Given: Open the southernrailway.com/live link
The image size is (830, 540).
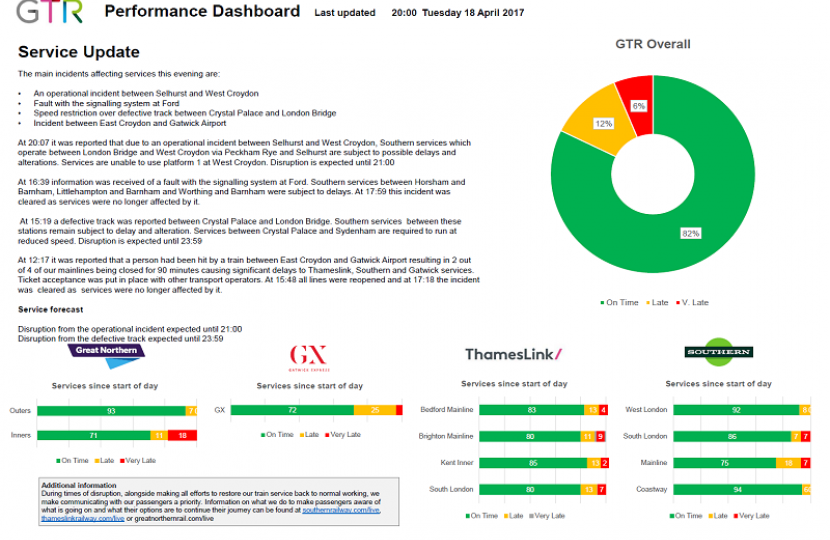Looking at the screenshot, I should 342,510.
